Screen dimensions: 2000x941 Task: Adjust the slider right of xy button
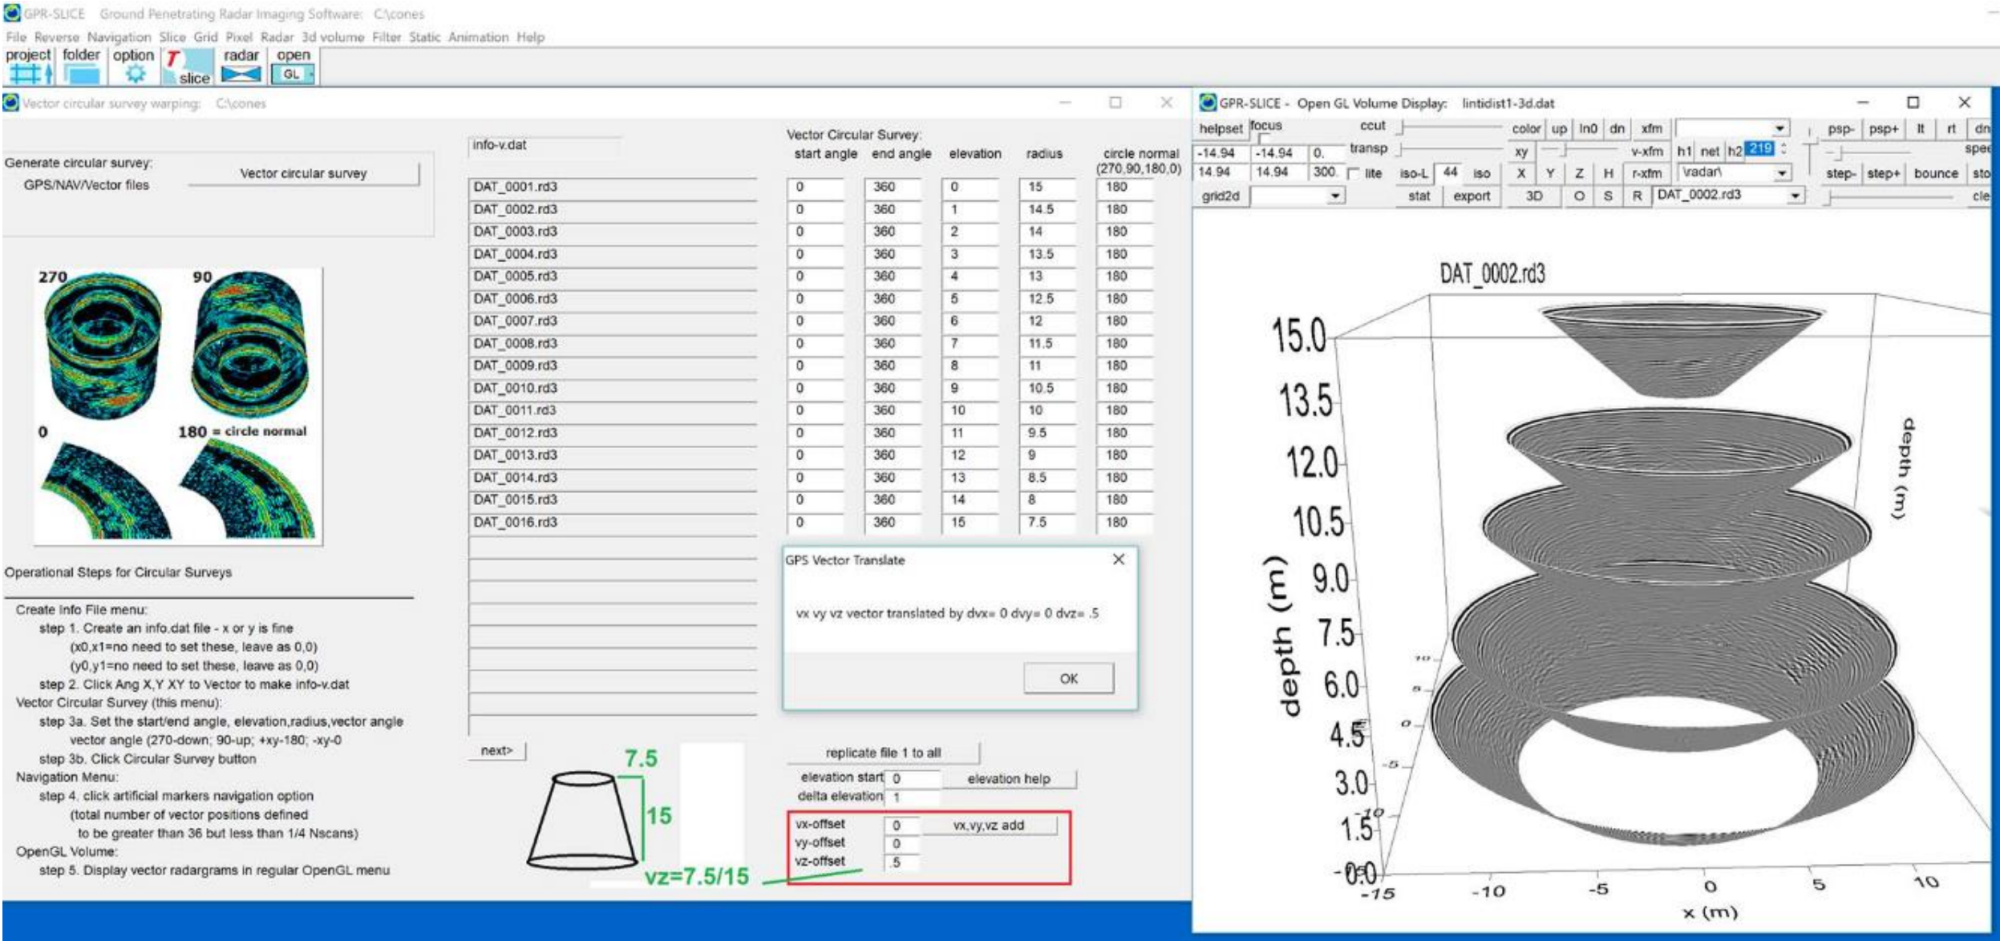point(1580,150)
